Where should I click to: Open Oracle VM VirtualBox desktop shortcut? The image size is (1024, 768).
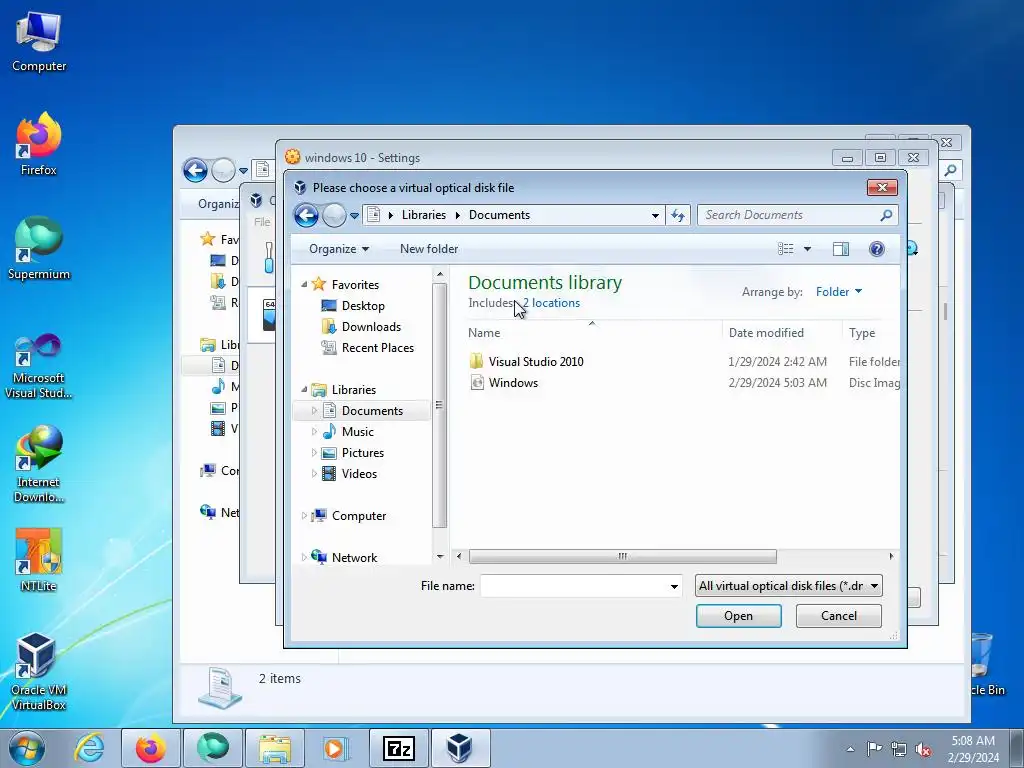[x=39, y=672]
